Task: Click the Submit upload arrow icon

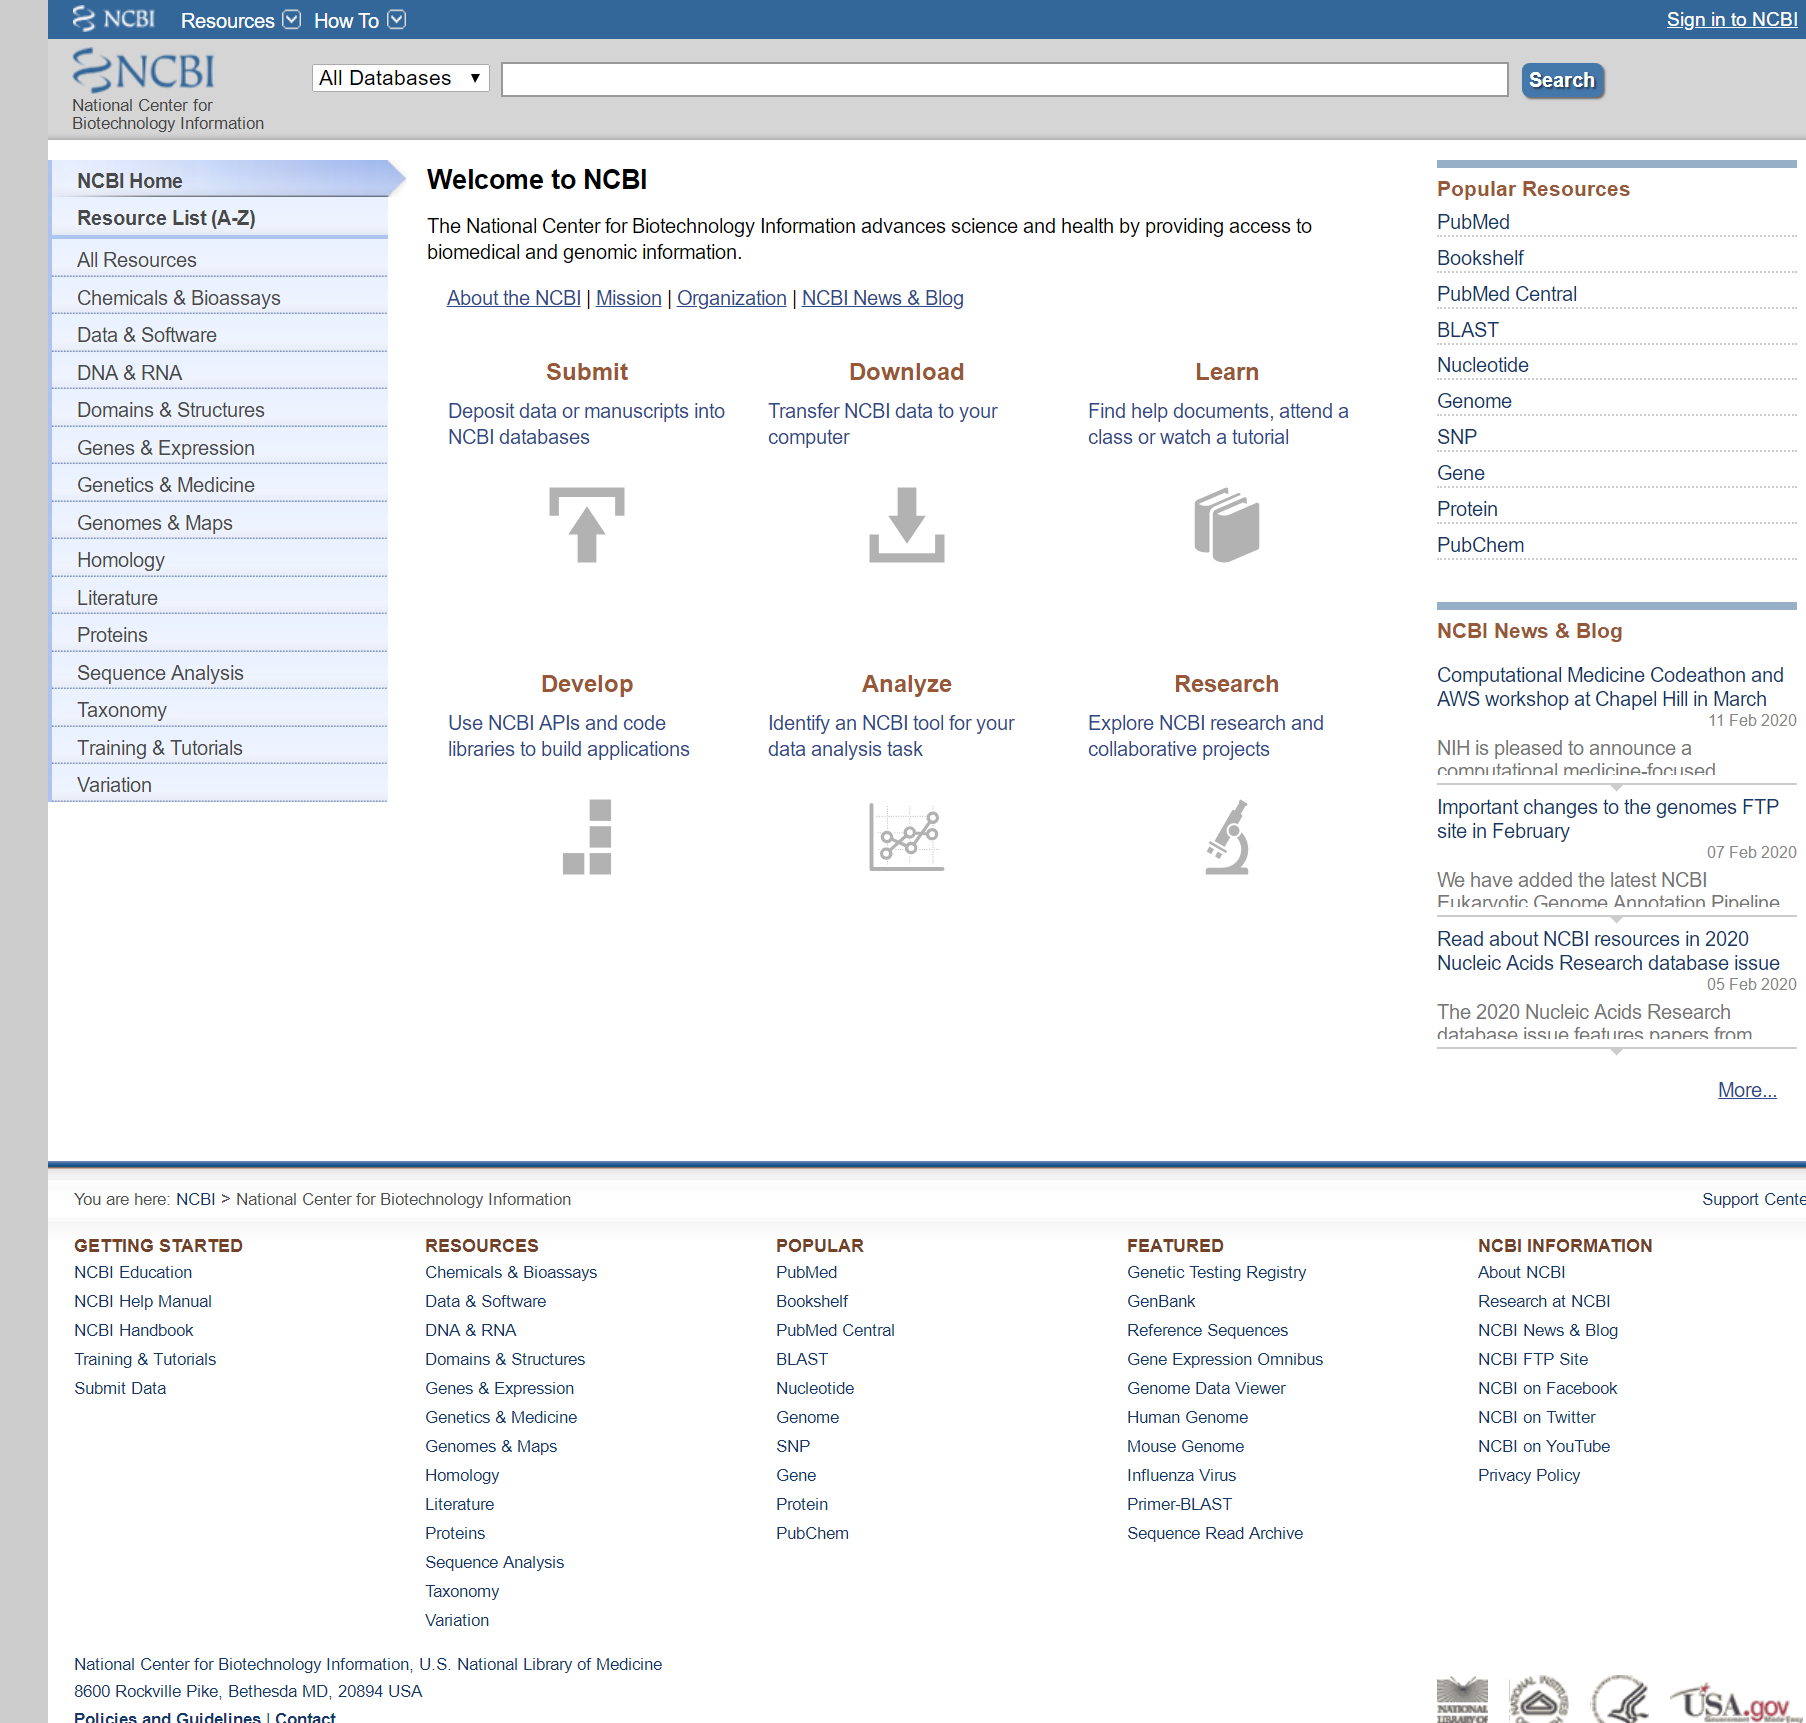Action: point(587,524)
